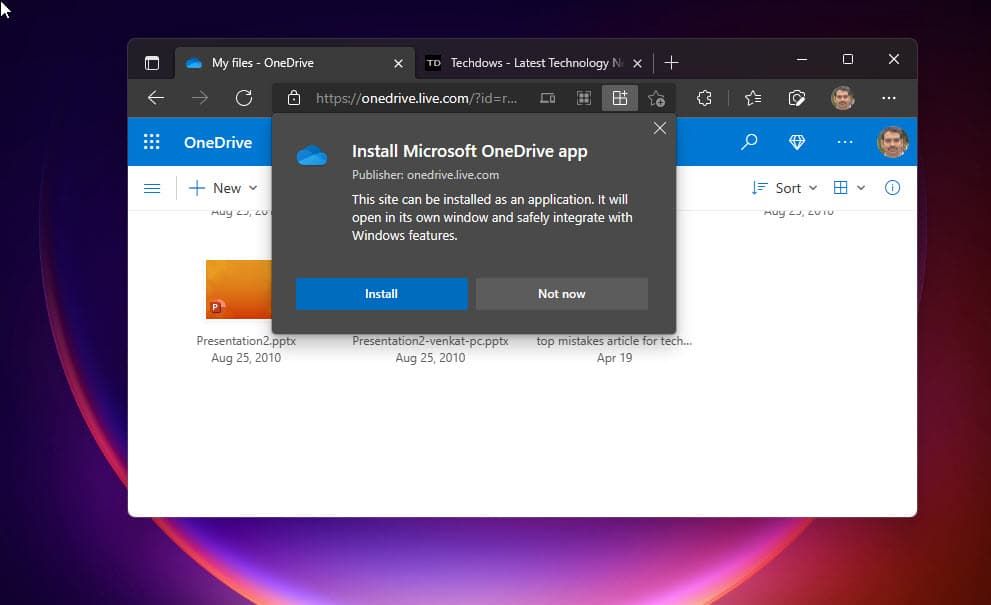Screen dimensions: 991x605
Task: Click the OneDrive cloud logo in the dialog
Action: click(x=312, y=155)
